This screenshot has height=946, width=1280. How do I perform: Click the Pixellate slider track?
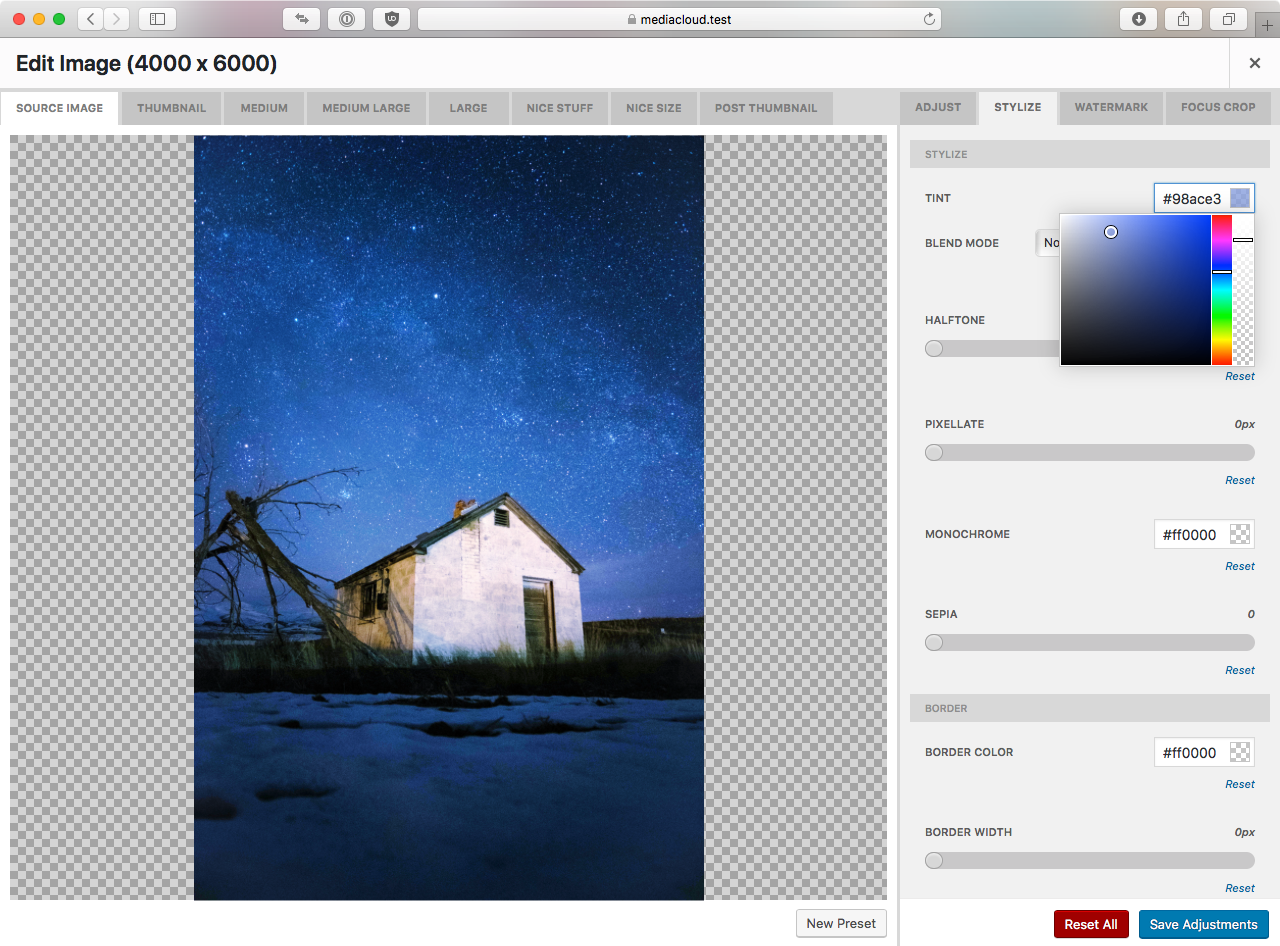1090,453
